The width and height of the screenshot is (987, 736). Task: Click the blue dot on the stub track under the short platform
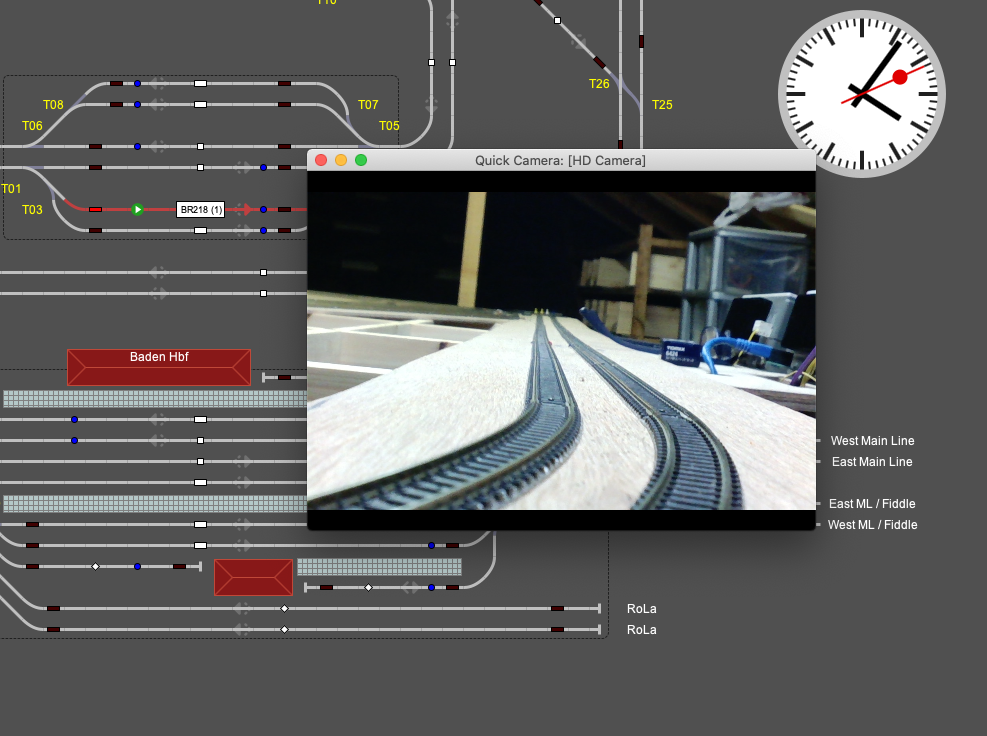431,587
